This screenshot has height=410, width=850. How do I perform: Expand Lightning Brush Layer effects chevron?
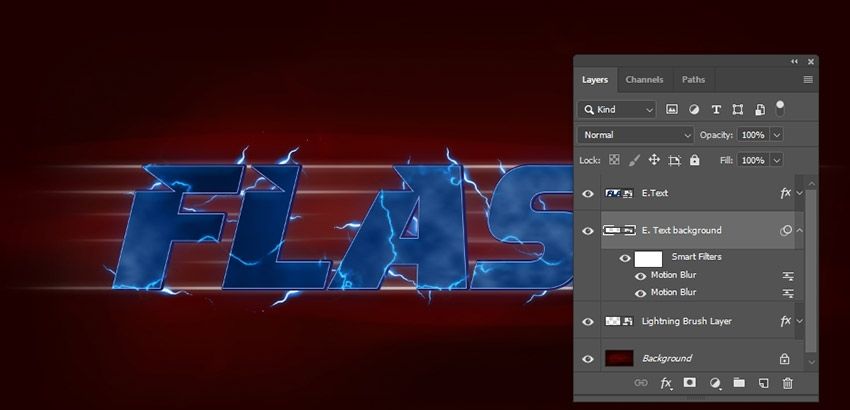coord(799,321)
